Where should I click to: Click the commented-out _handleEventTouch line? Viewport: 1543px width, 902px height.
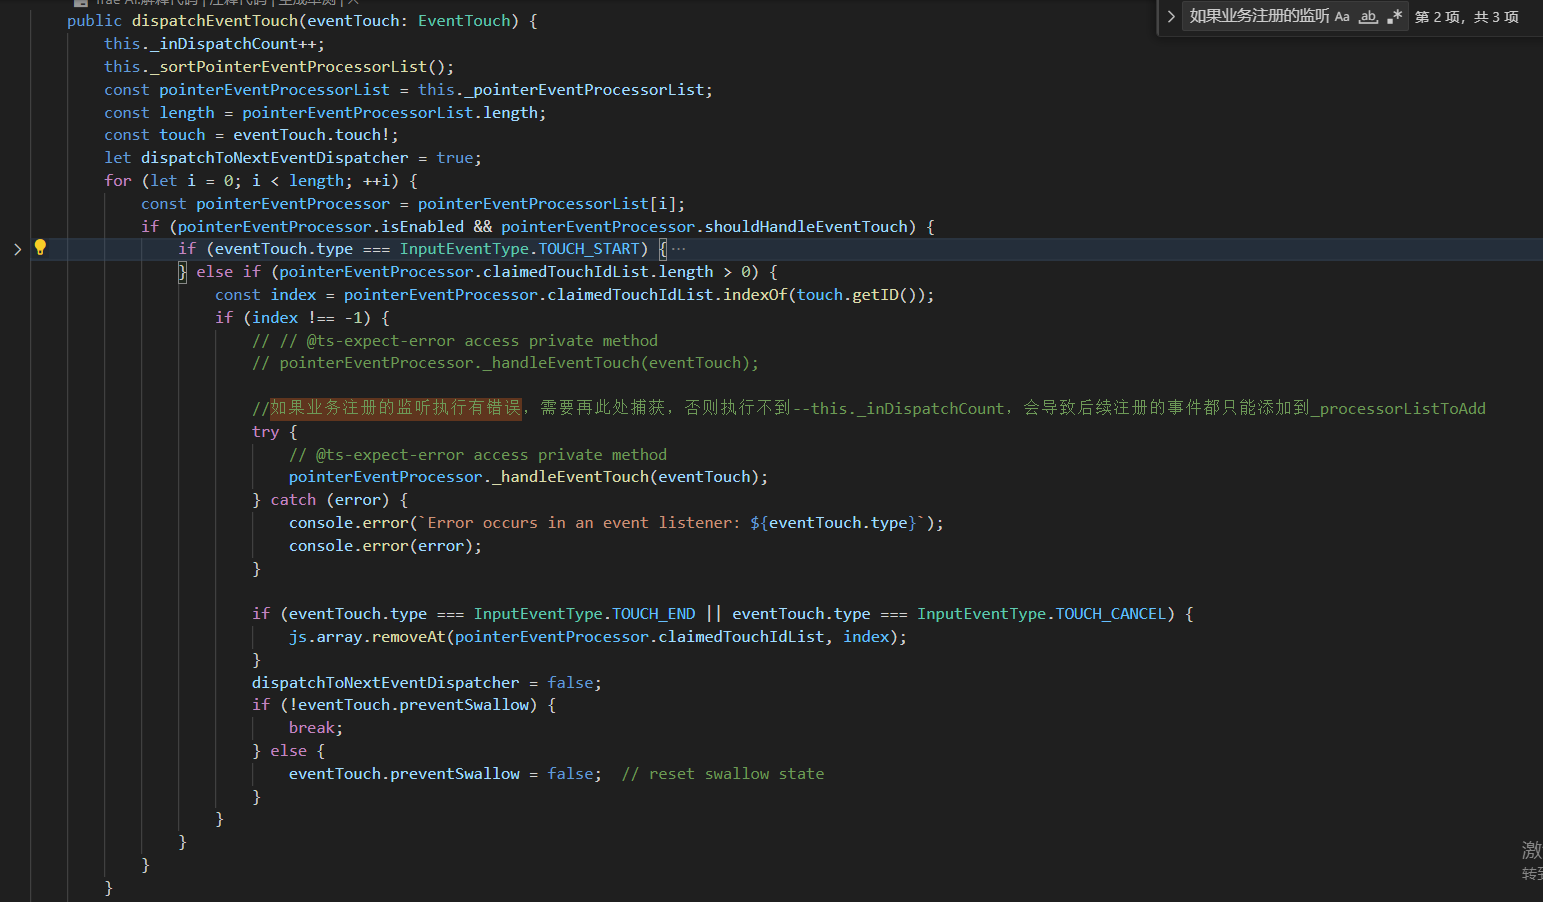tap(505, 363)
